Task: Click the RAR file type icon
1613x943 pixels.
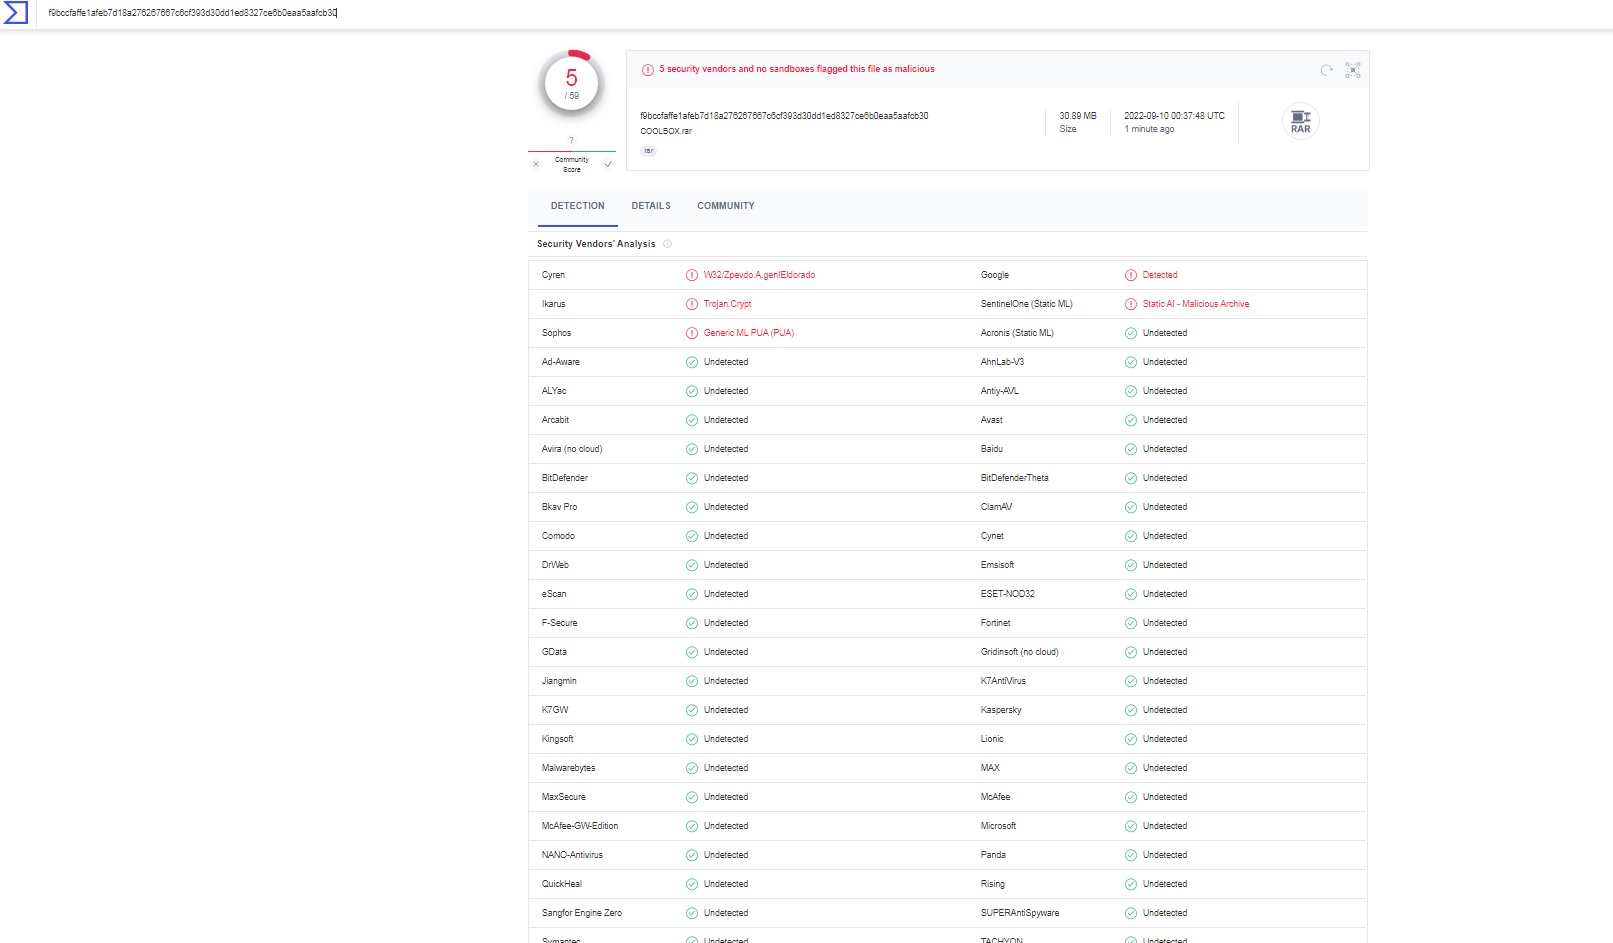Action: pos(1300,121)
